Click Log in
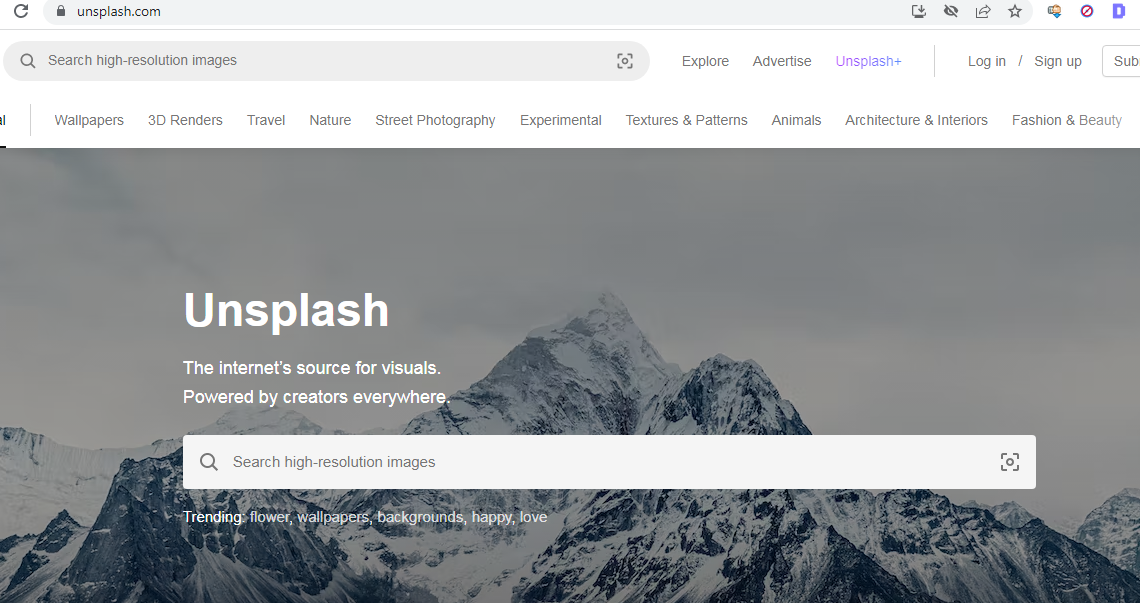This screenshot has width=1140, height=603. click(987, 61)
